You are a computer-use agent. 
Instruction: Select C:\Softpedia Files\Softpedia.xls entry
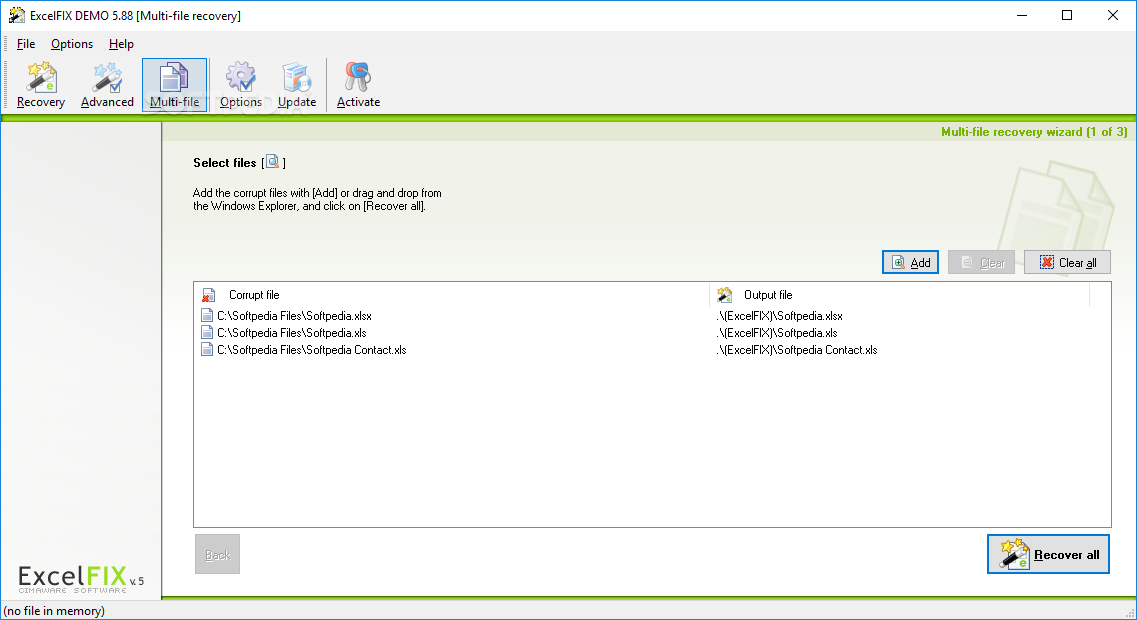292,333
